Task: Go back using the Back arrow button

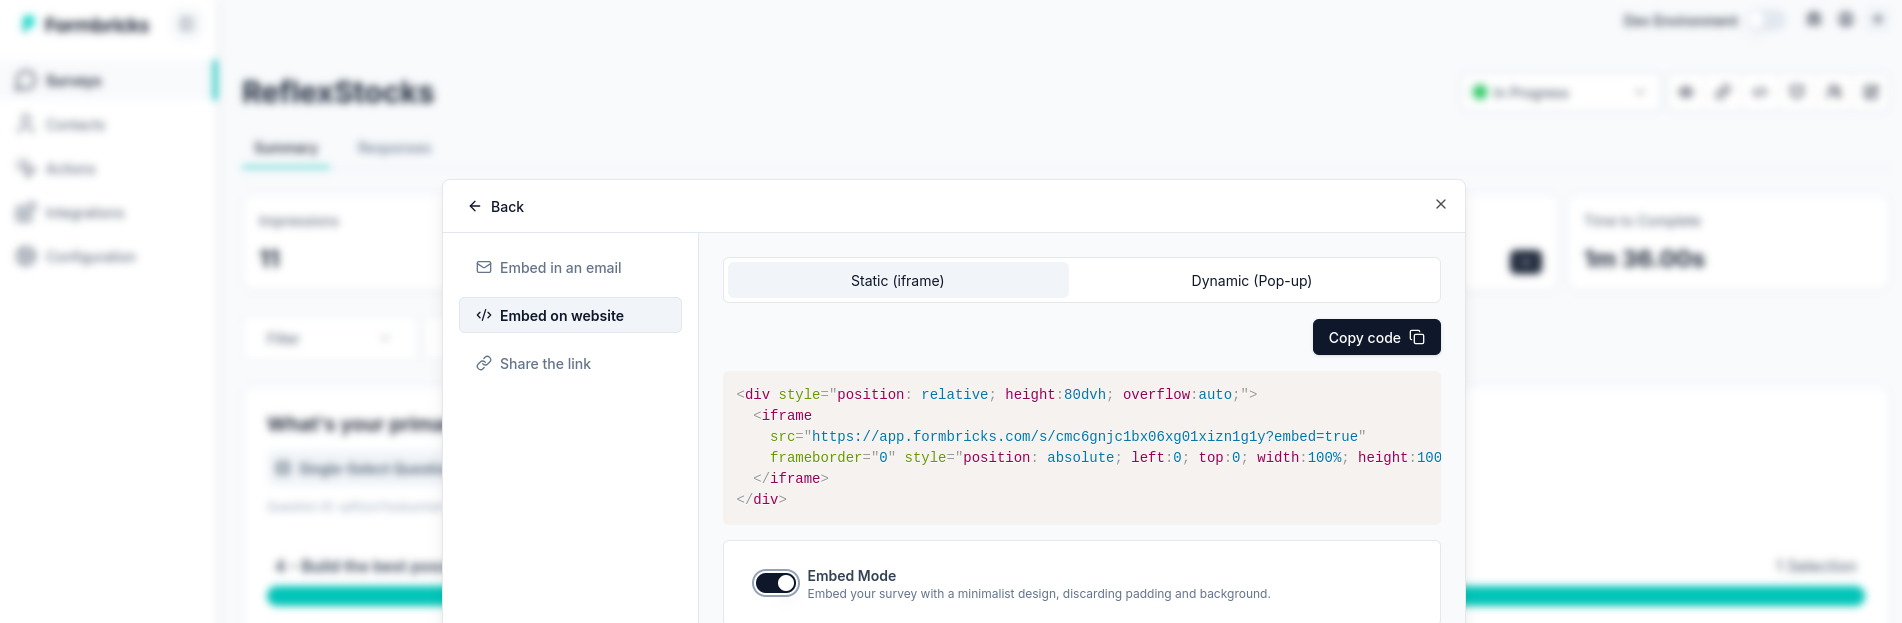Action: point(496,207)
